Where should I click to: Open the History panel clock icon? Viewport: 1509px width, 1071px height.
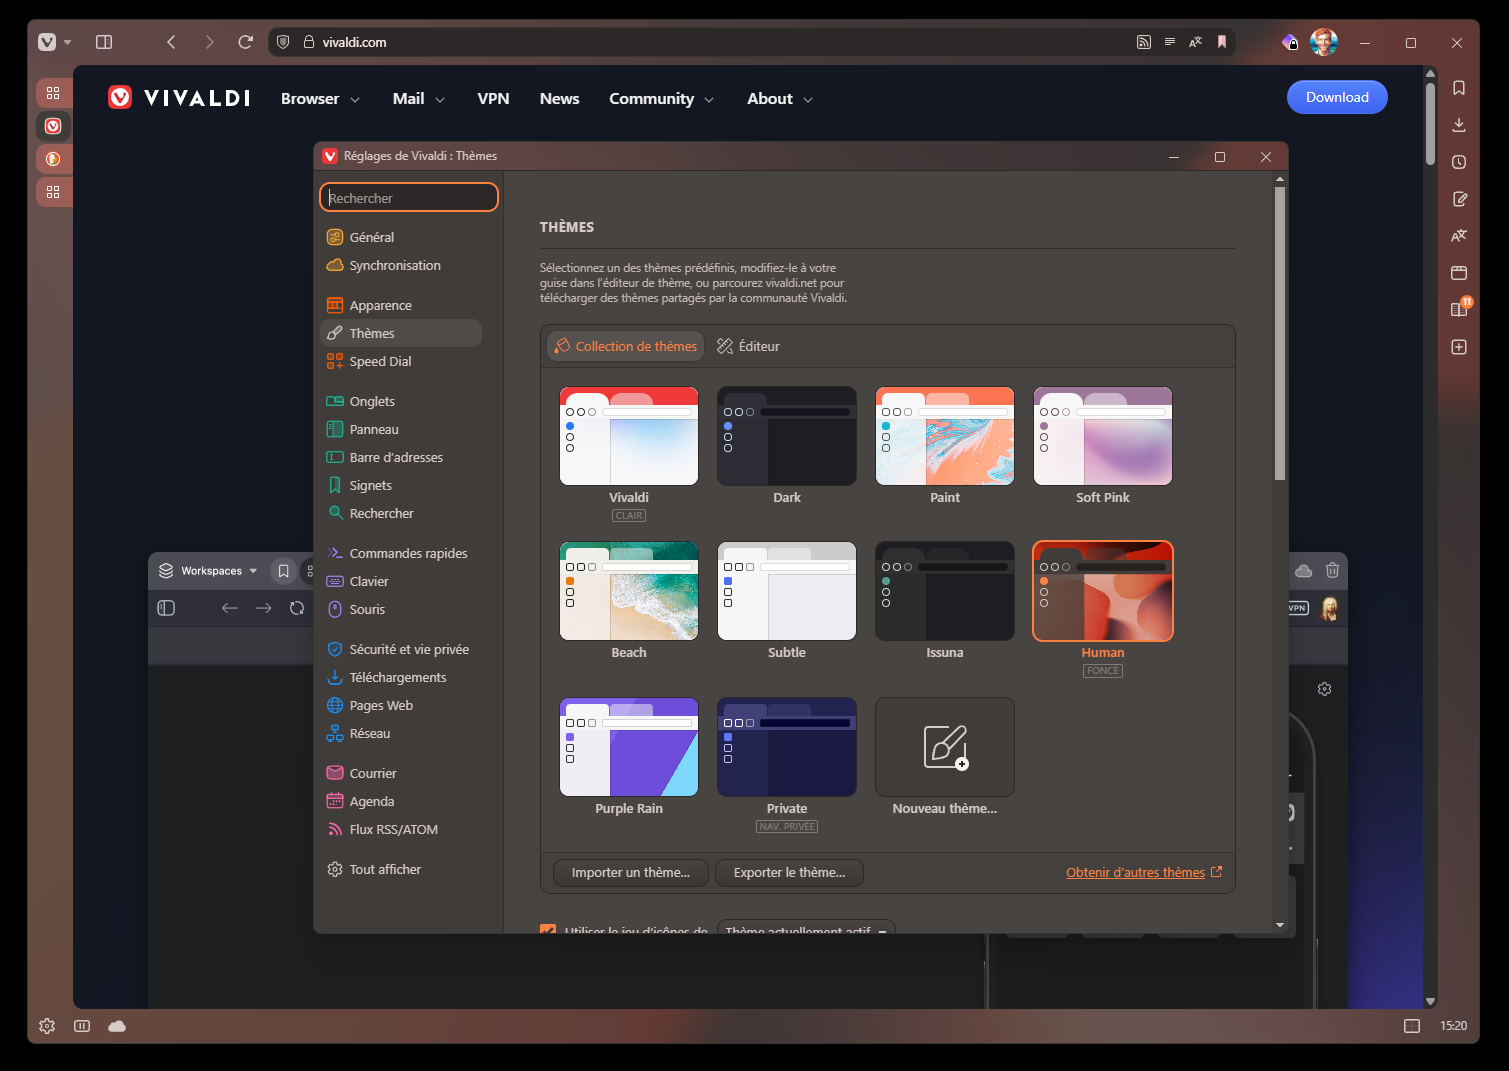pos(1459,162)
